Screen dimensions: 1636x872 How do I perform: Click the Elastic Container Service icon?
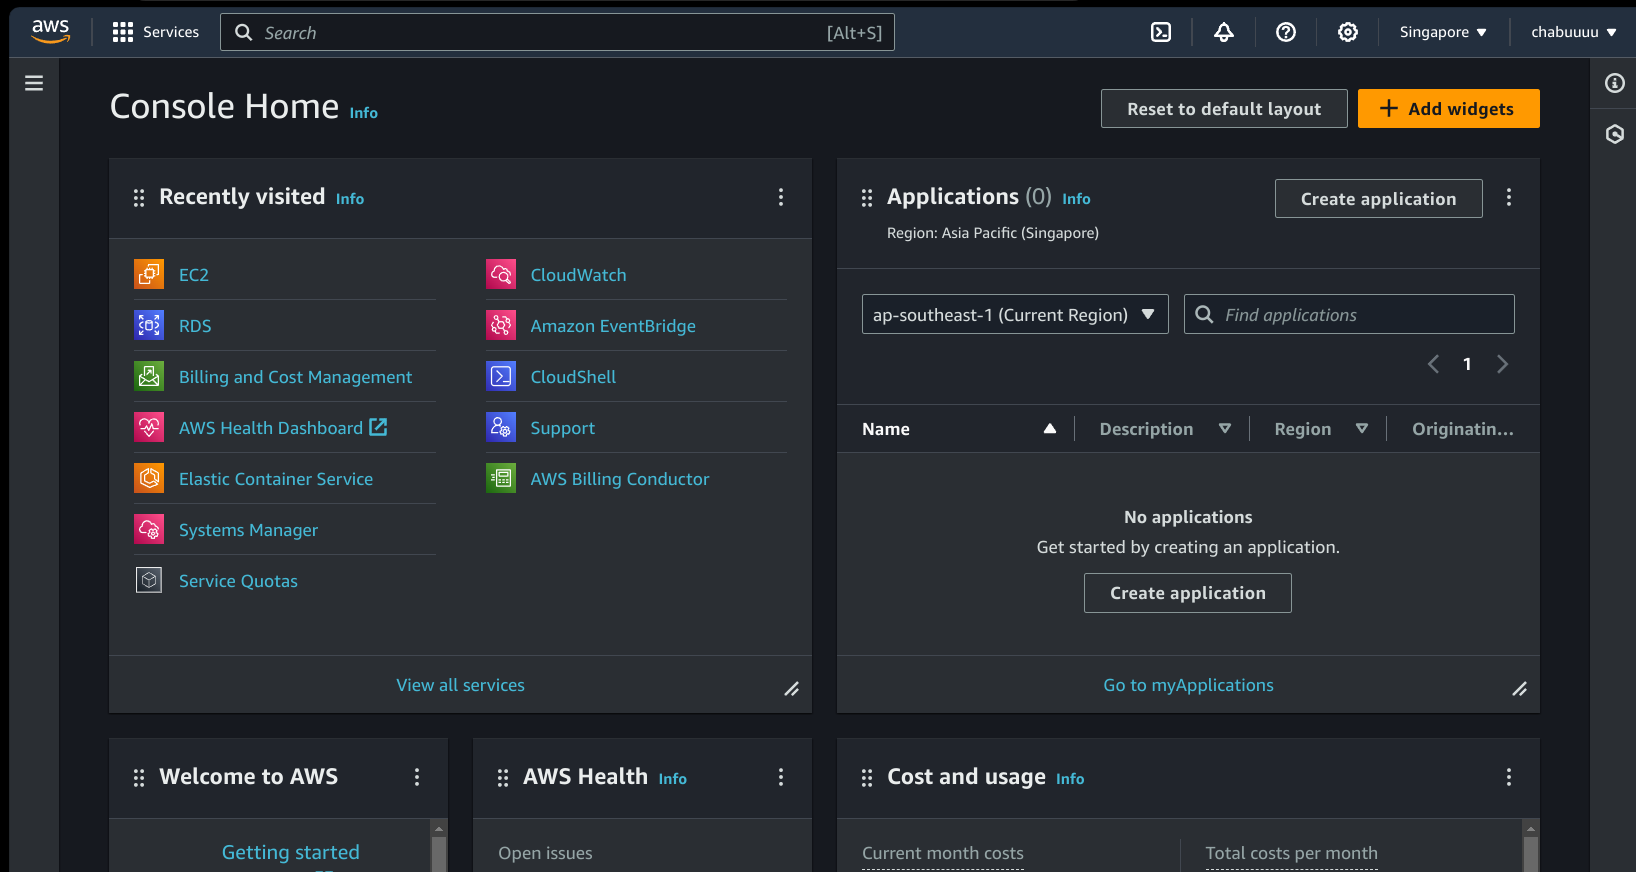point(149,478)
